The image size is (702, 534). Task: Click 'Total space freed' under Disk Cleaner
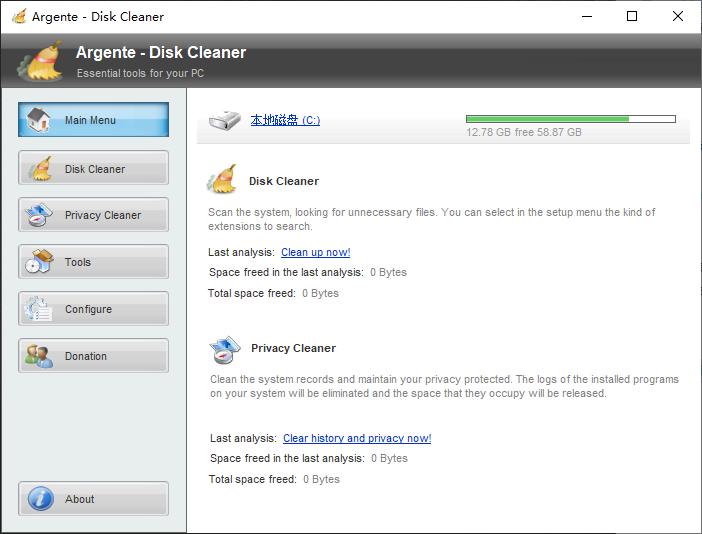tap(252, 293)
